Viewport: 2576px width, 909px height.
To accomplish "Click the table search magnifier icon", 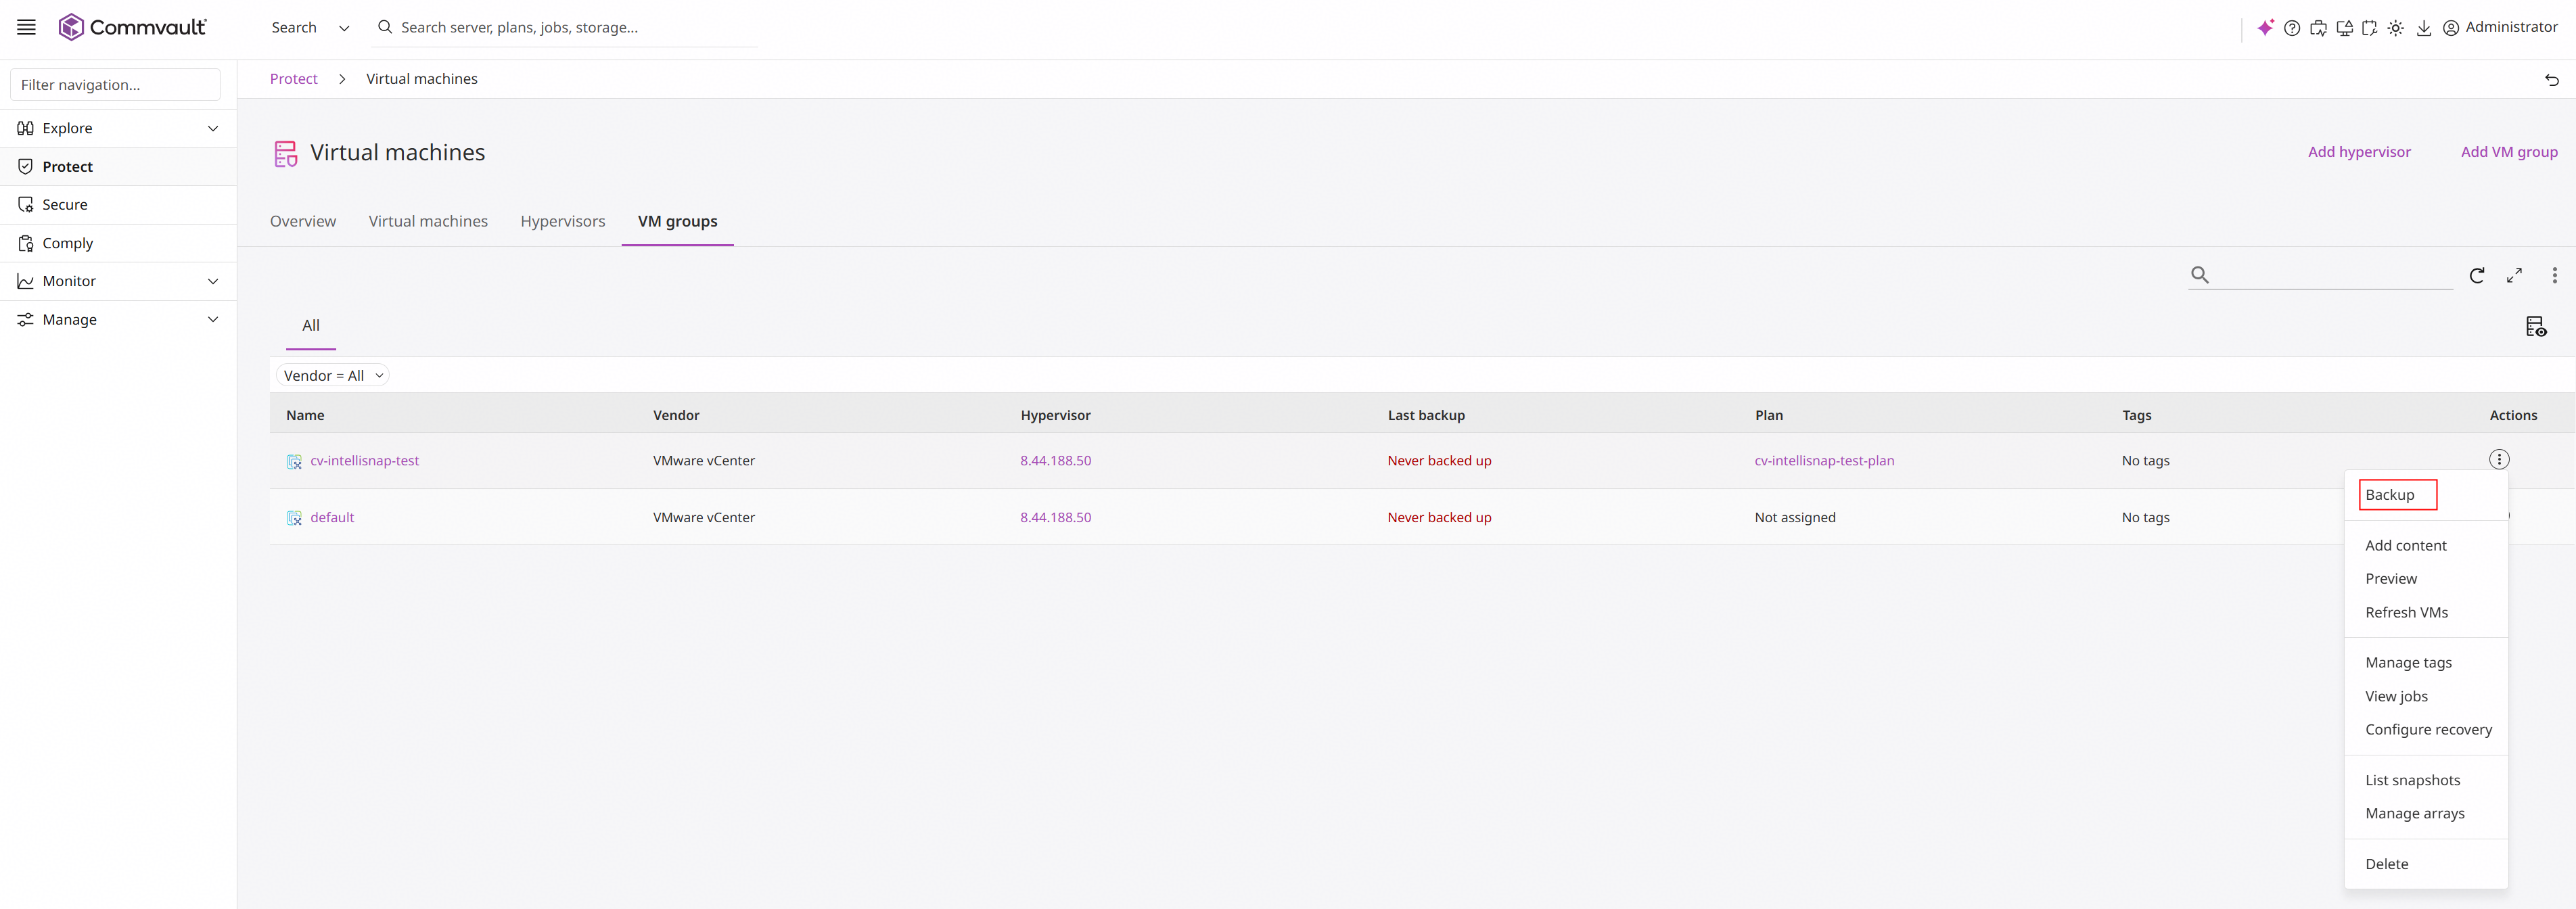I will [2200, 274].
